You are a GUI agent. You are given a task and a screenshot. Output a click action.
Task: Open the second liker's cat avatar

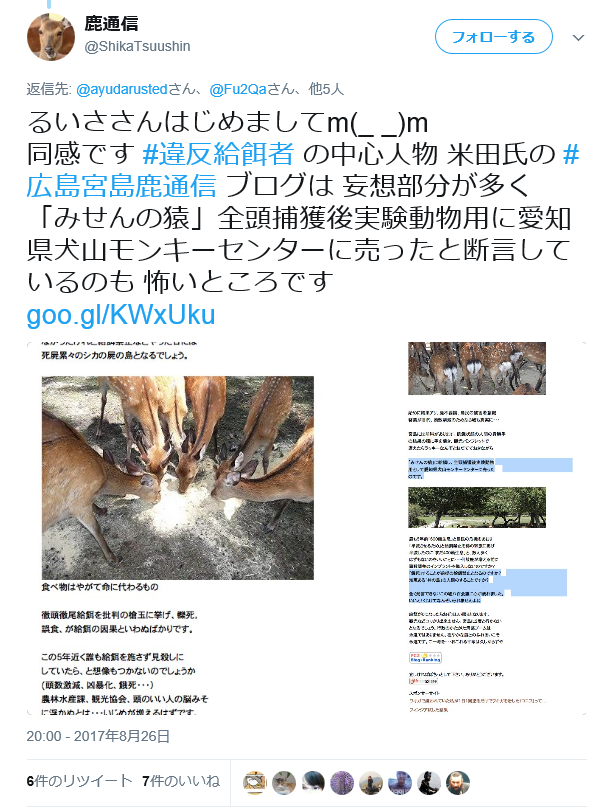(284, 782)
